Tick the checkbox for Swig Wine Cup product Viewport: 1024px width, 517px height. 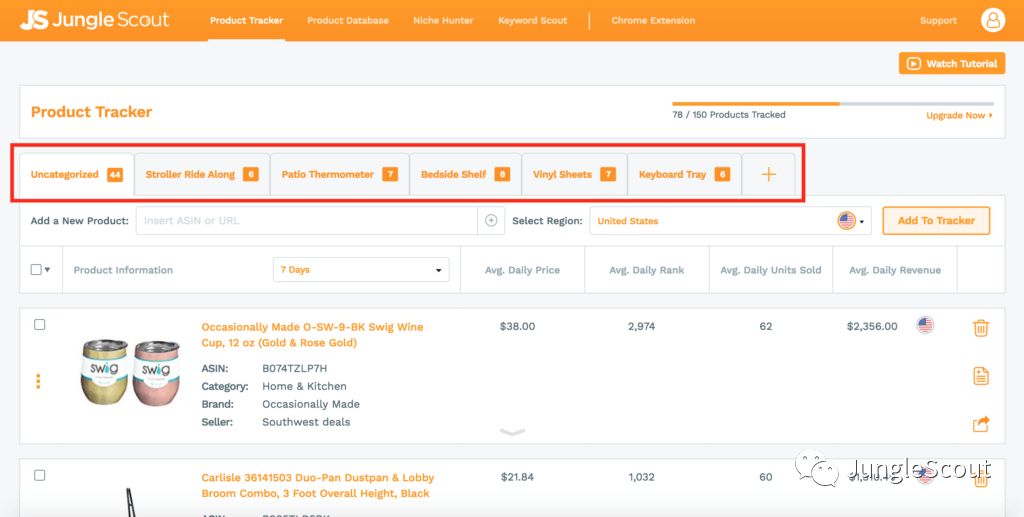click(x=40, y=325)
